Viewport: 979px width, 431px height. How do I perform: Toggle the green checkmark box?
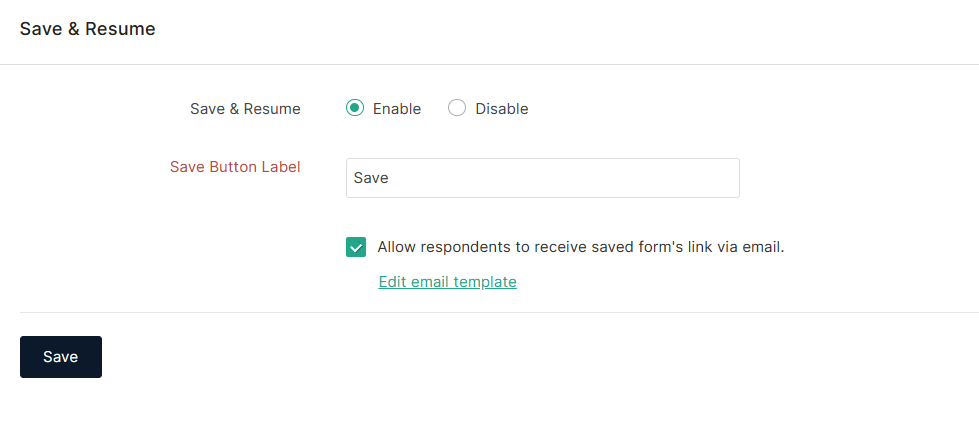coord(356,247)
